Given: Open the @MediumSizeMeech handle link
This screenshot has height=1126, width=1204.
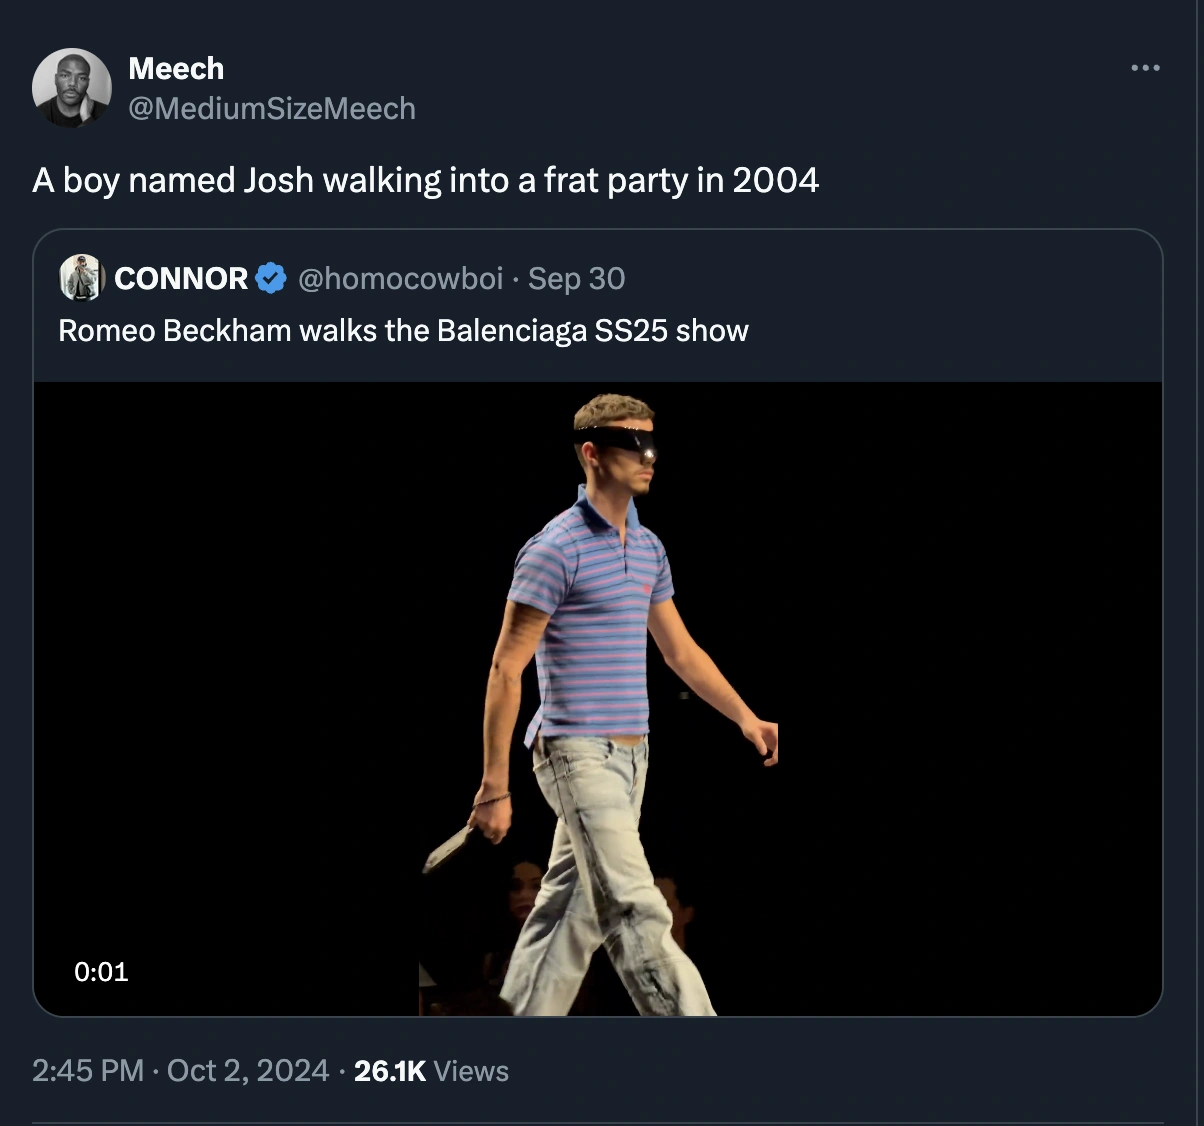Looking at the screenshot, I should coord(272,108).
